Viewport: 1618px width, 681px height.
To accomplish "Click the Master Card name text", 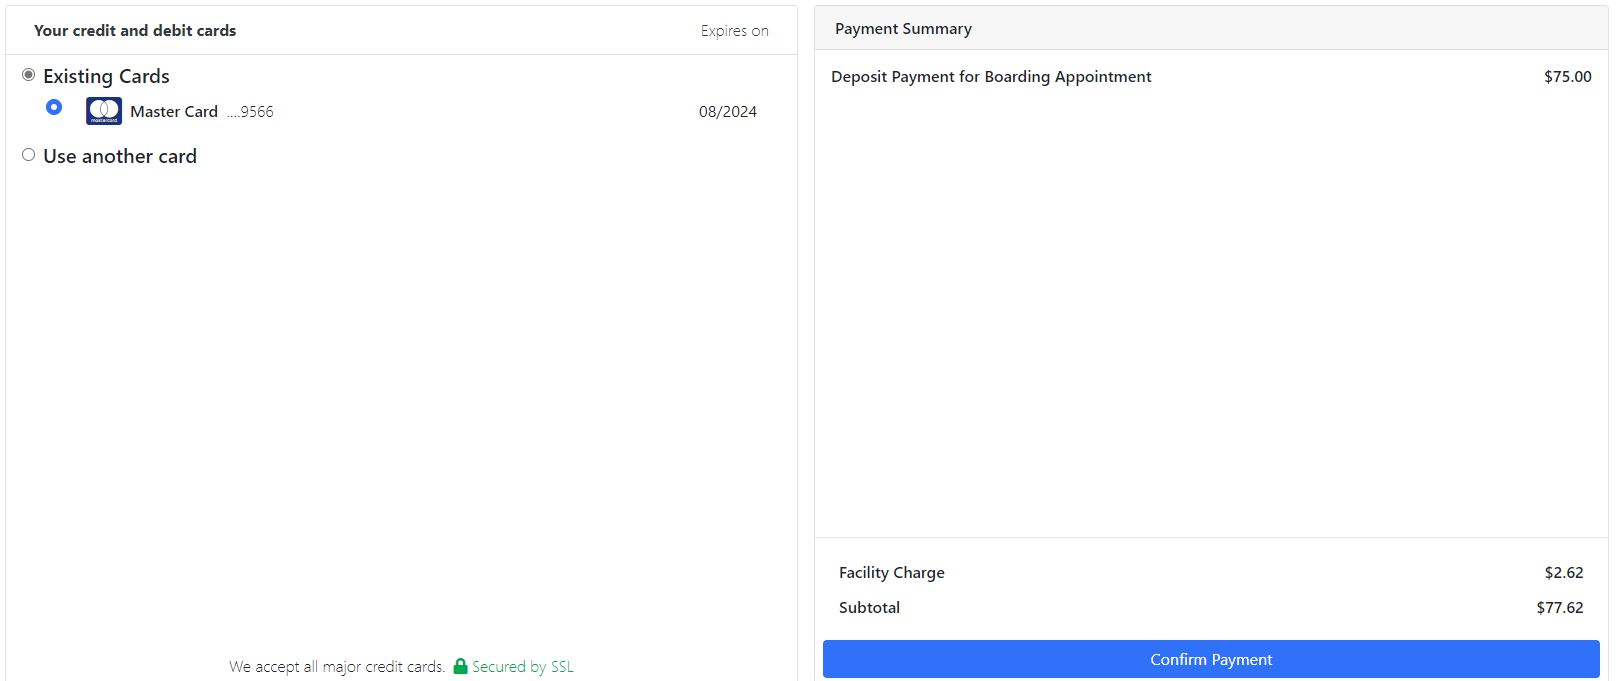I will 174,112.
